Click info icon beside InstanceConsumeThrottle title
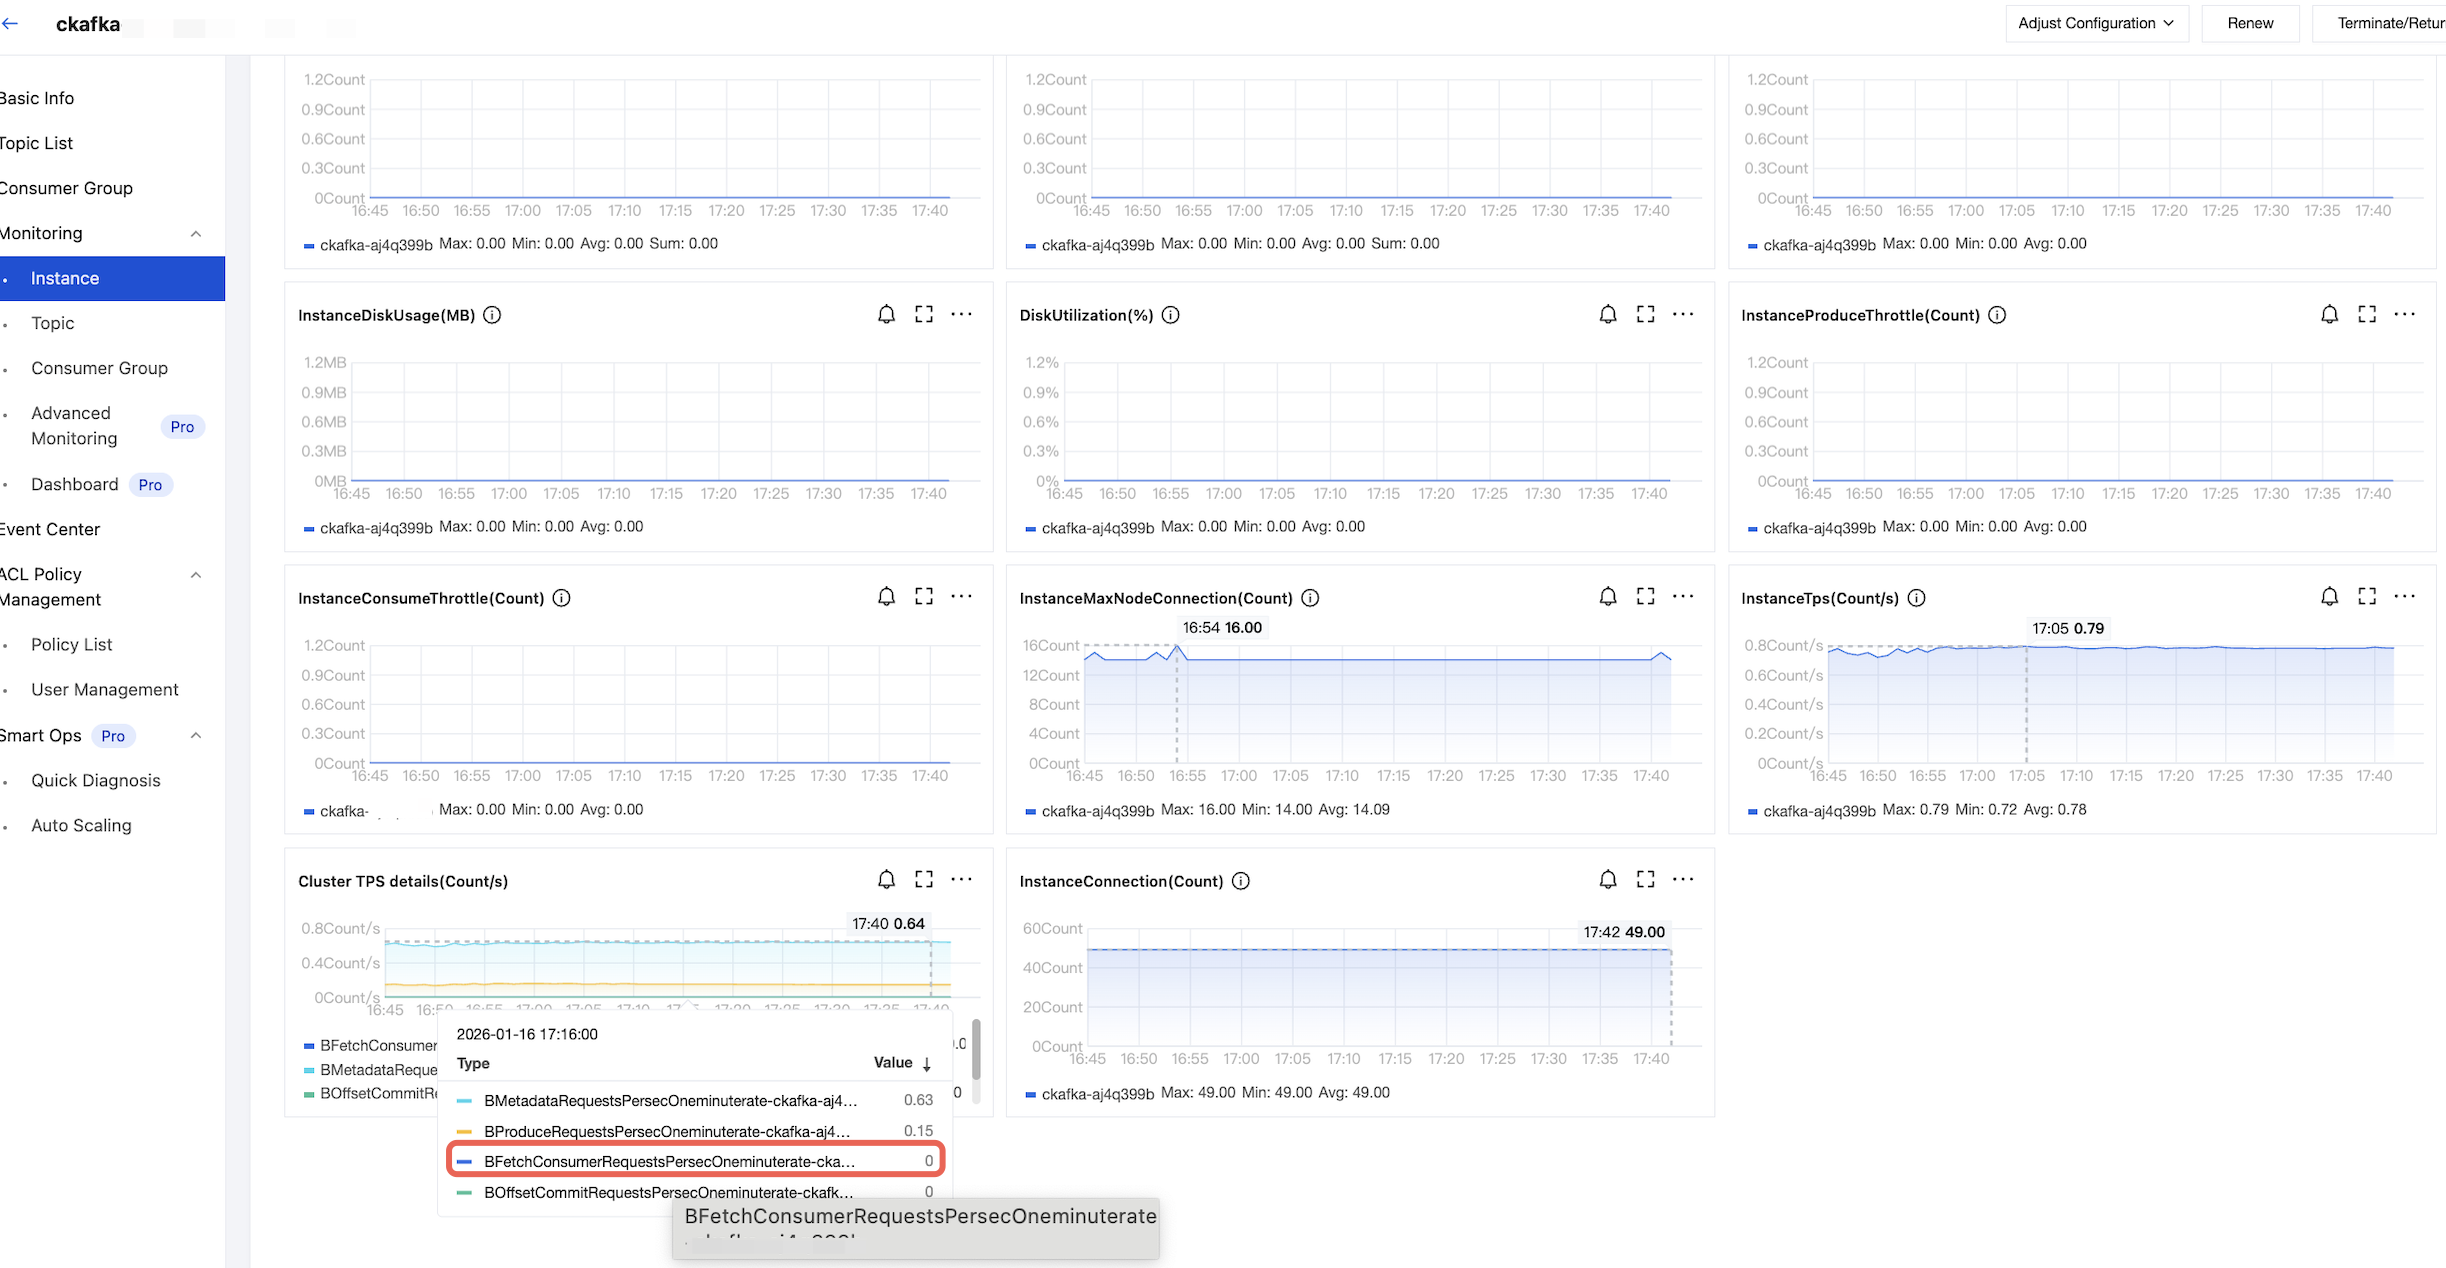This screenshot has width=2446, height=1268. click(x=562, y=598)
